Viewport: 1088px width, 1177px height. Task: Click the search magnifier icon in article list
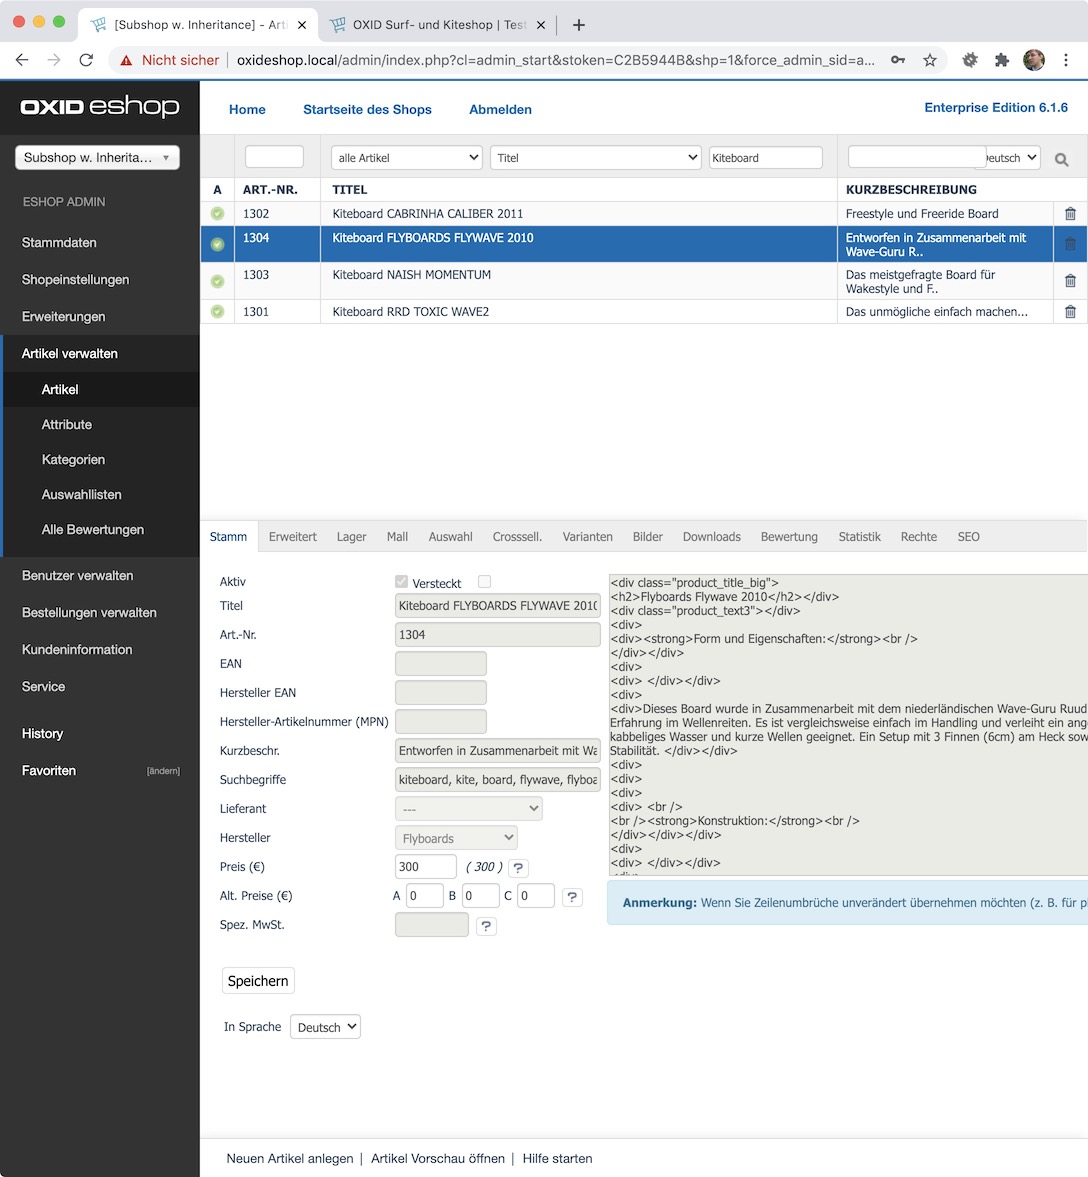coord(1061,159)
